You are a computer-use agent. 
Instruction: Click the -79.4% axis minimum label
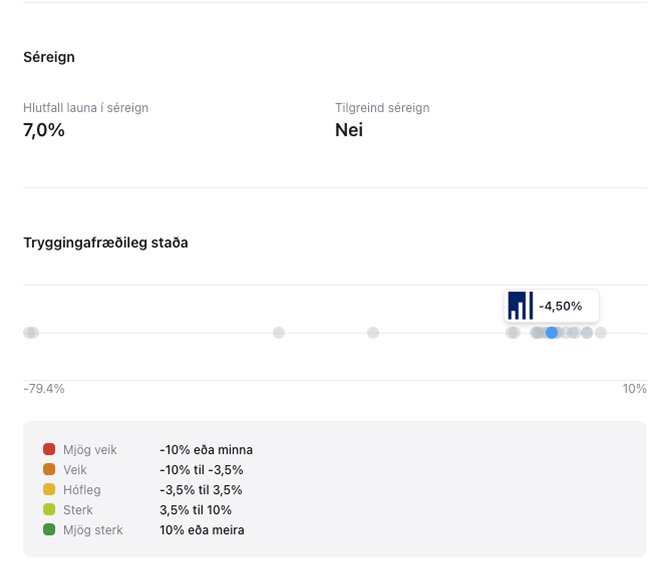44,388
